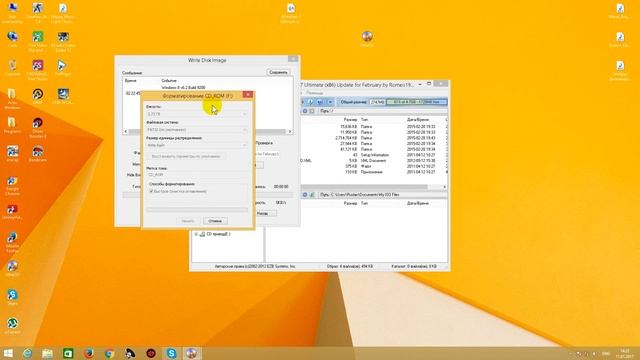
Task: Toggle the Быстрое quick format checkbox
Action: click(x=151, y=191)
